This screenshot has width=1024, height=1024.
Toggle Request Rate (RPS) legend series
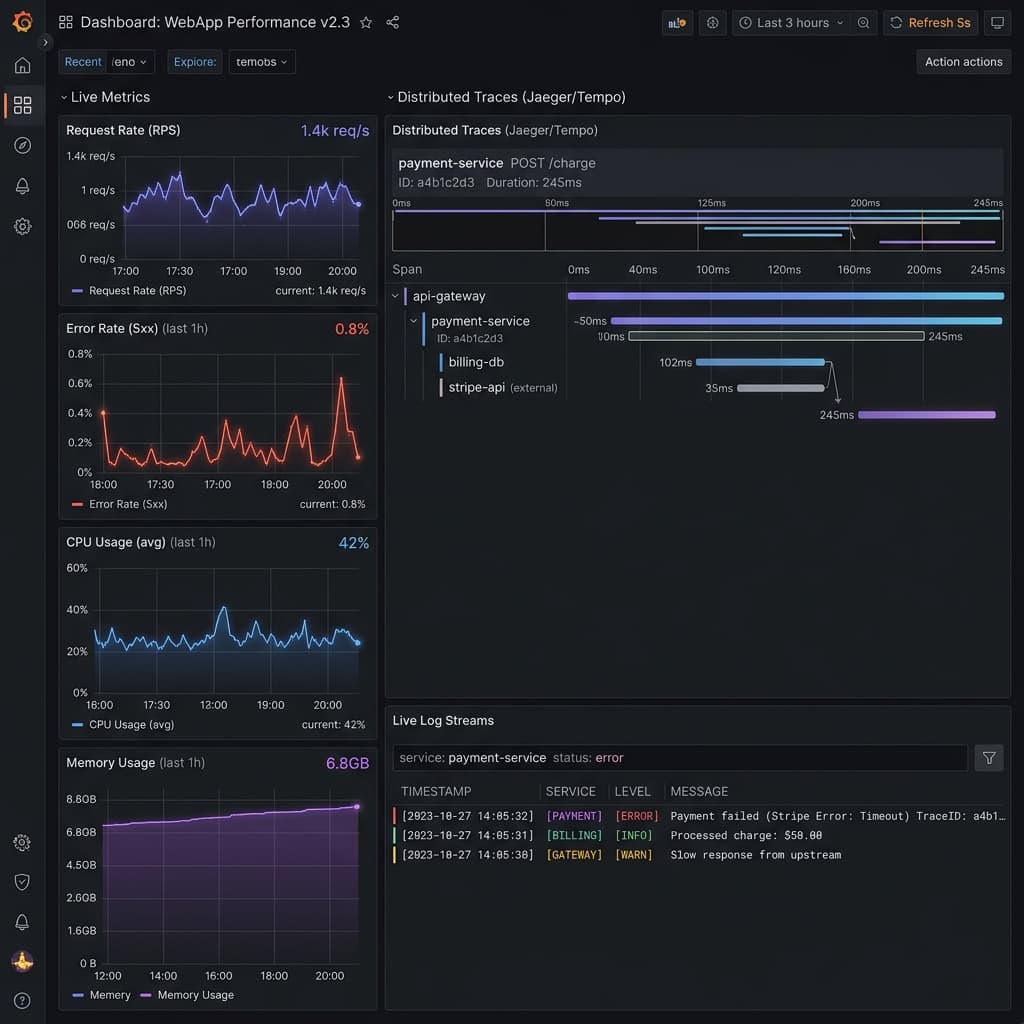129,291
